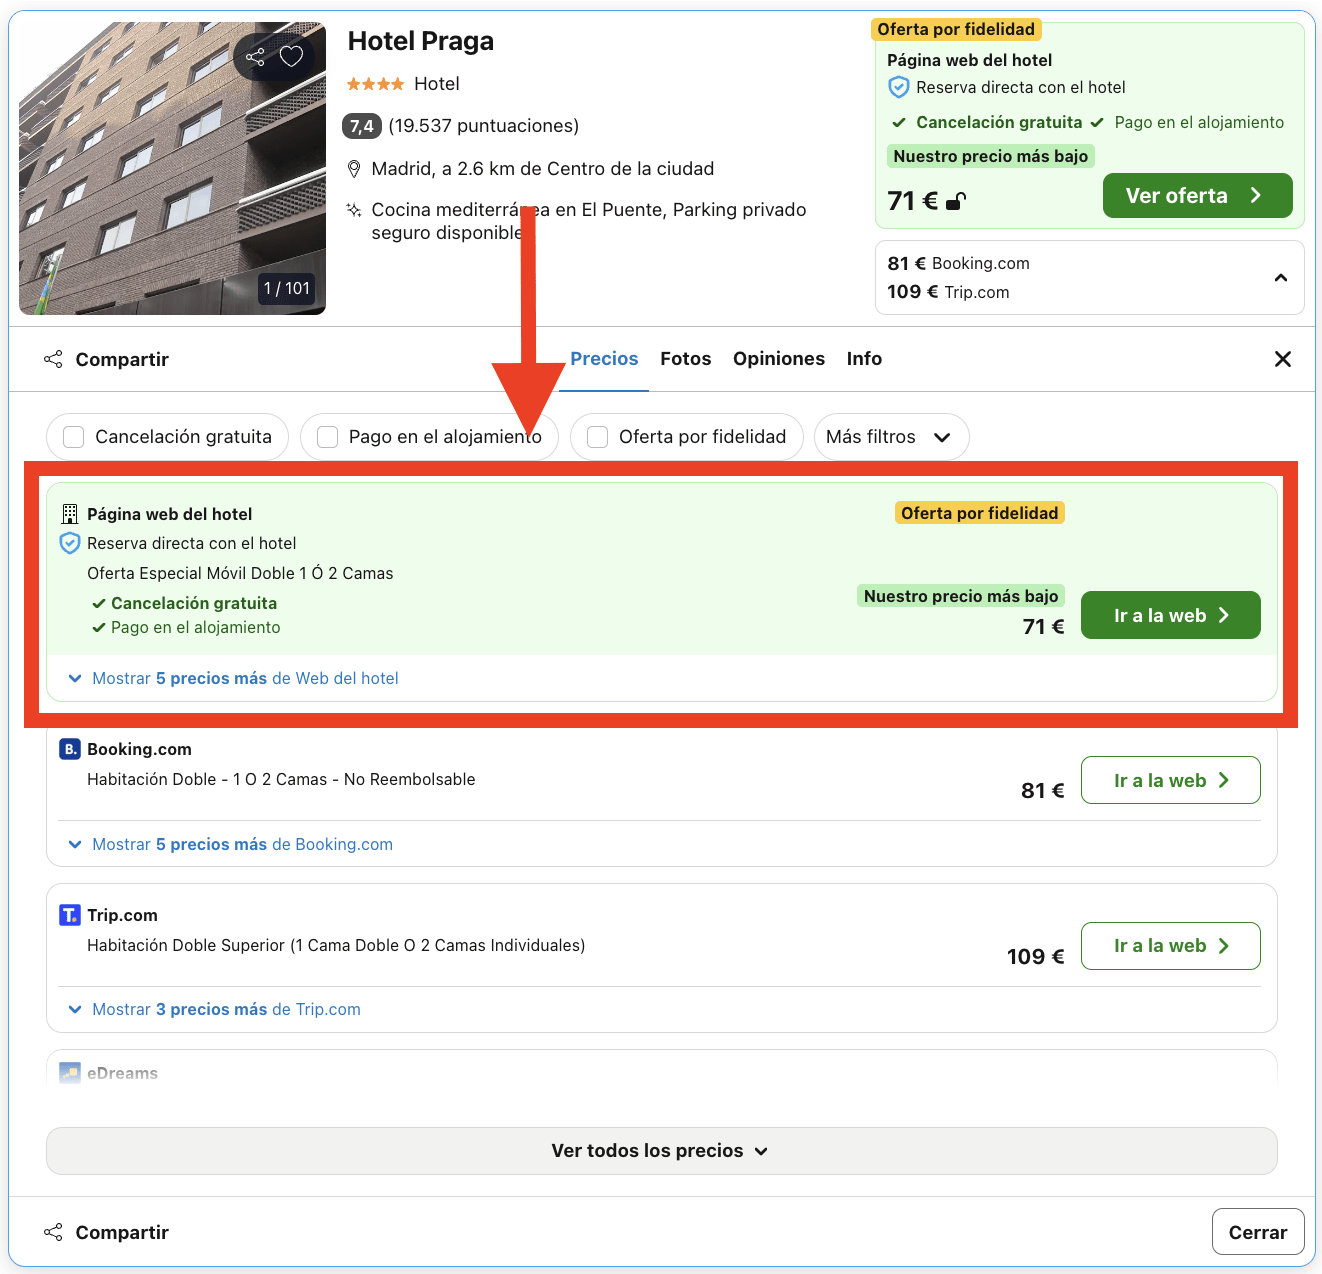
Task: Click the shield icon in the top offer card
Action: click(898, 87)
